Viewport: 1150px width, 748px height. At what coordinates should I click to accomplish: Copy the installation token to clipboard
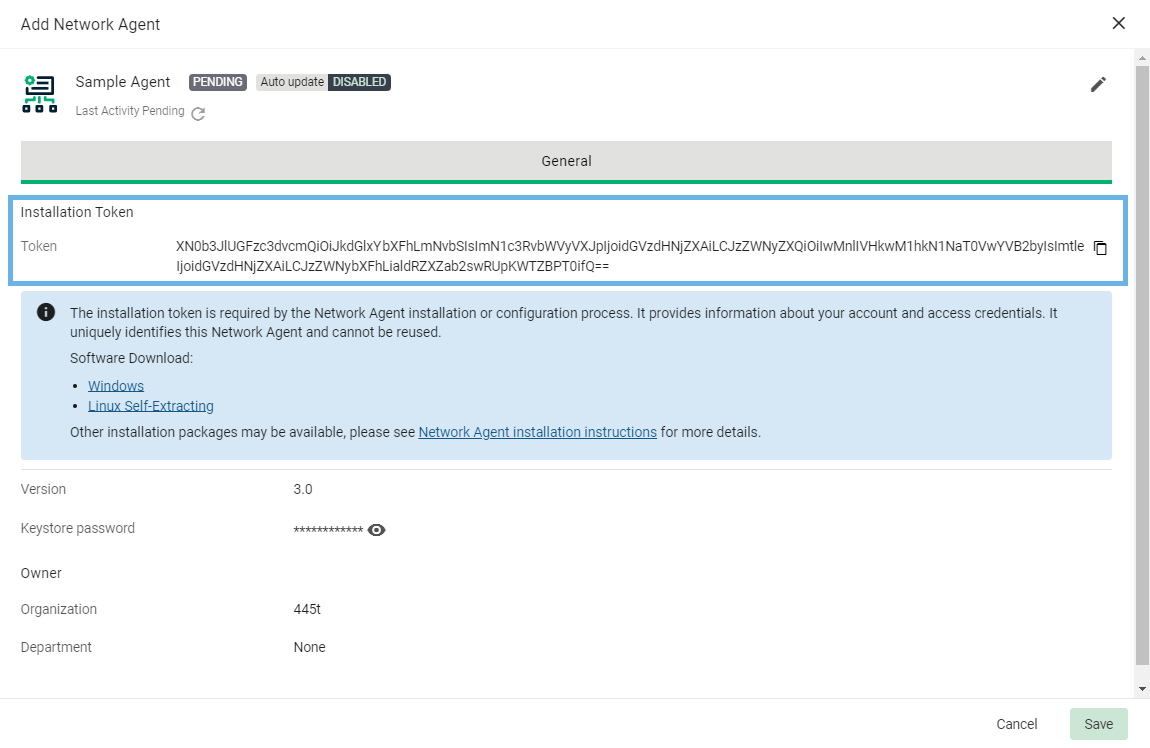[1100, 248]
